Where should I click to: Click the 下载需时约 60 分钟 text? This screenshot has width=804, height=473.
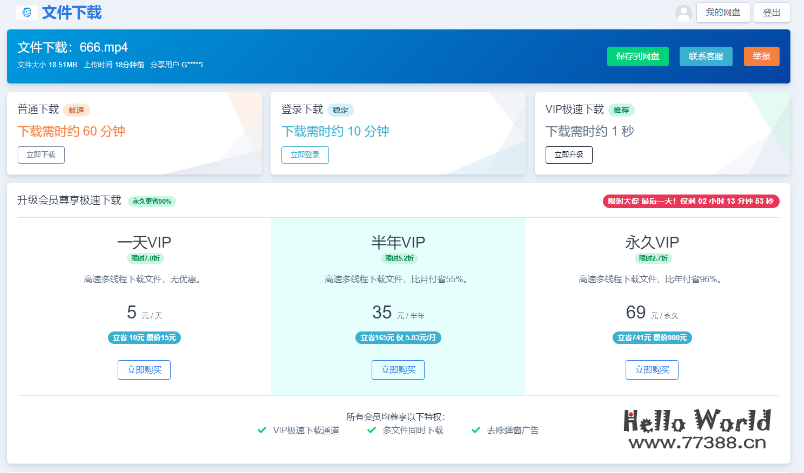click(71, 131)
